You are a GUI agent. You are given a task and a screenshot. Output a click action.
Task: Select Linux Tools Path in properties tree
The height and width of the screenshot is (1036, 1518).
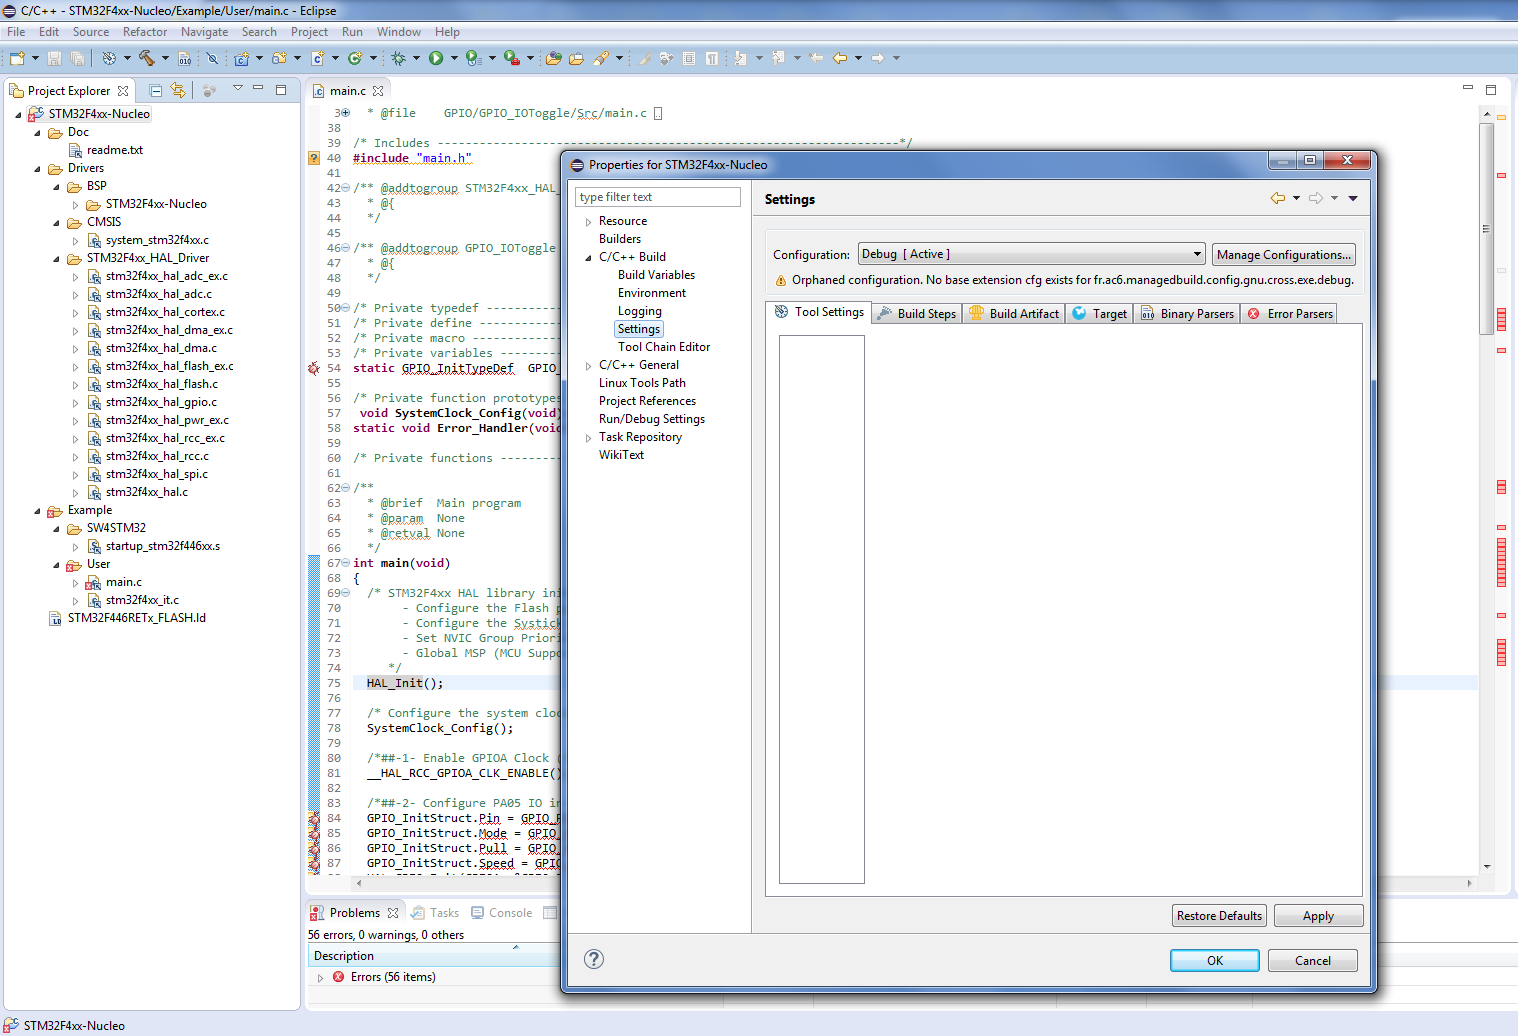[x=642, y=383]
